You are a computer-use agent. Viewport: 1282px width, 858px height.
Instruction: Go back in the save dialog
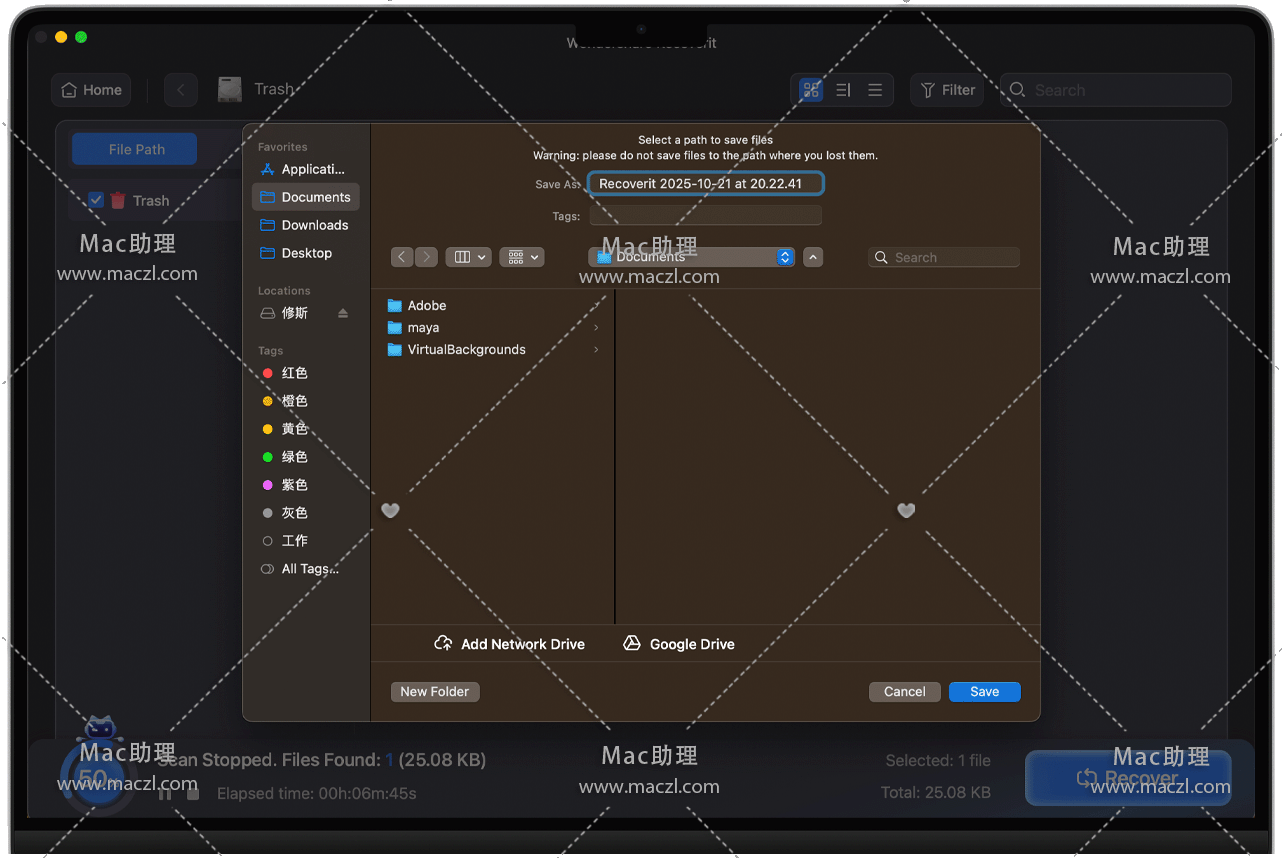pyautogui.click(x=402, y=257)
